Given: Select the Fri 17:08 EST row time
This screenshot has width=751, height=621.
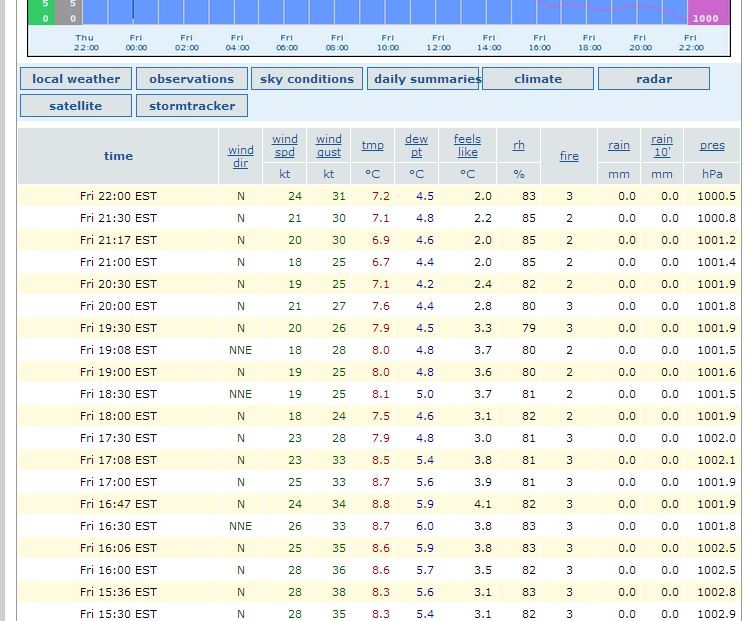Looking at the screenshot, I should 118,460.
